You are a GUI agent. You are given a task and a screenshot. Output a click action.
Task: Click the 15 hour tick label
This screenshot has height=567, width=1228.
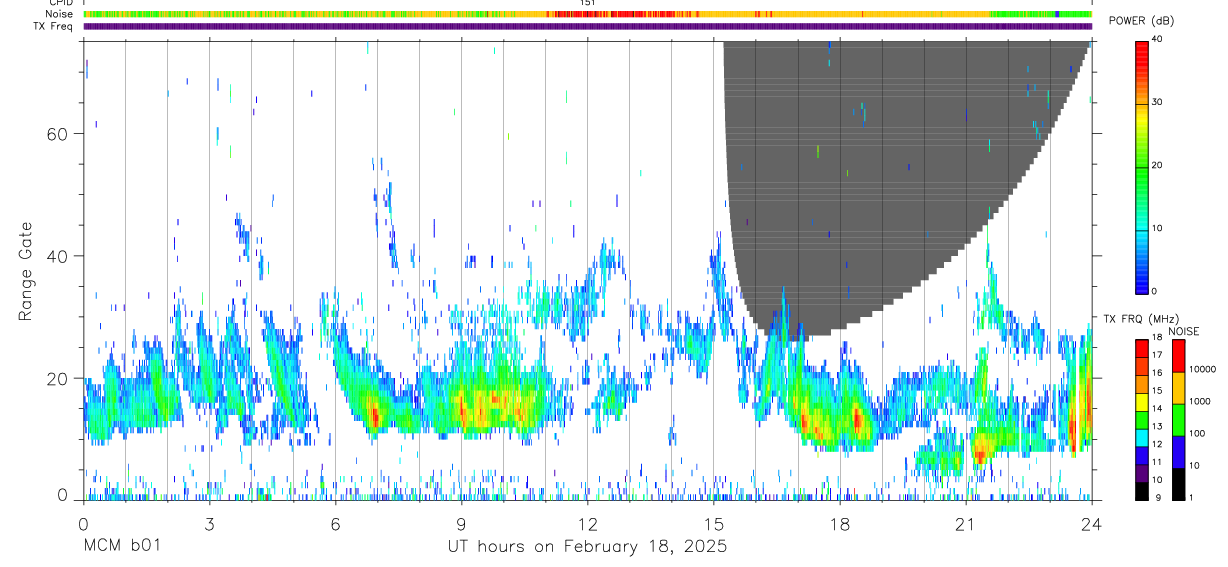tap(713, 524)
